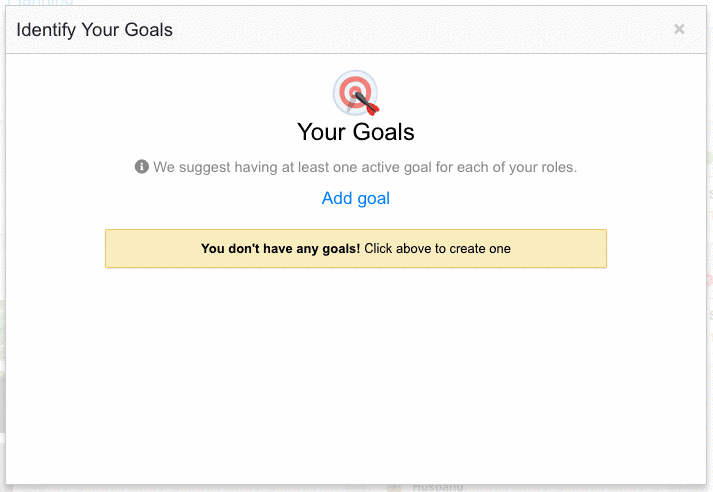Click the Identify Your Goals title text
The height and width of the screenshot is (492, 713).
(x=94, y=30)
